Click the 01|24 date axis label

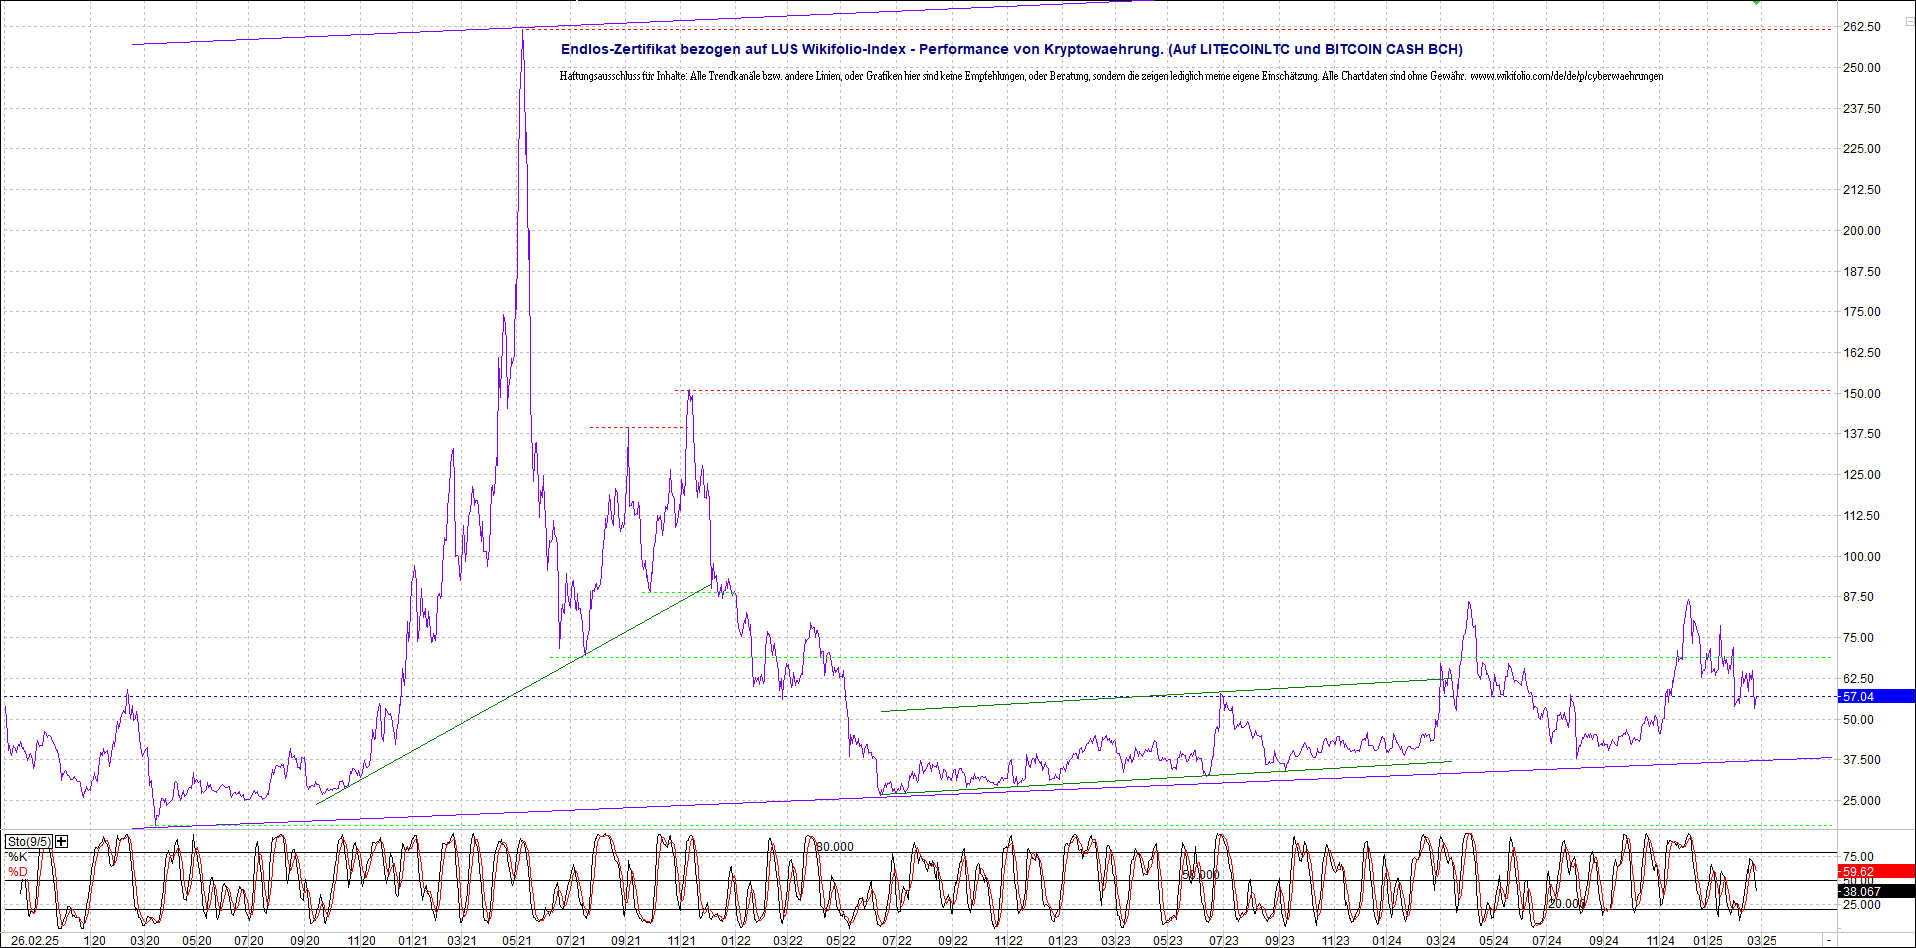1387,941
